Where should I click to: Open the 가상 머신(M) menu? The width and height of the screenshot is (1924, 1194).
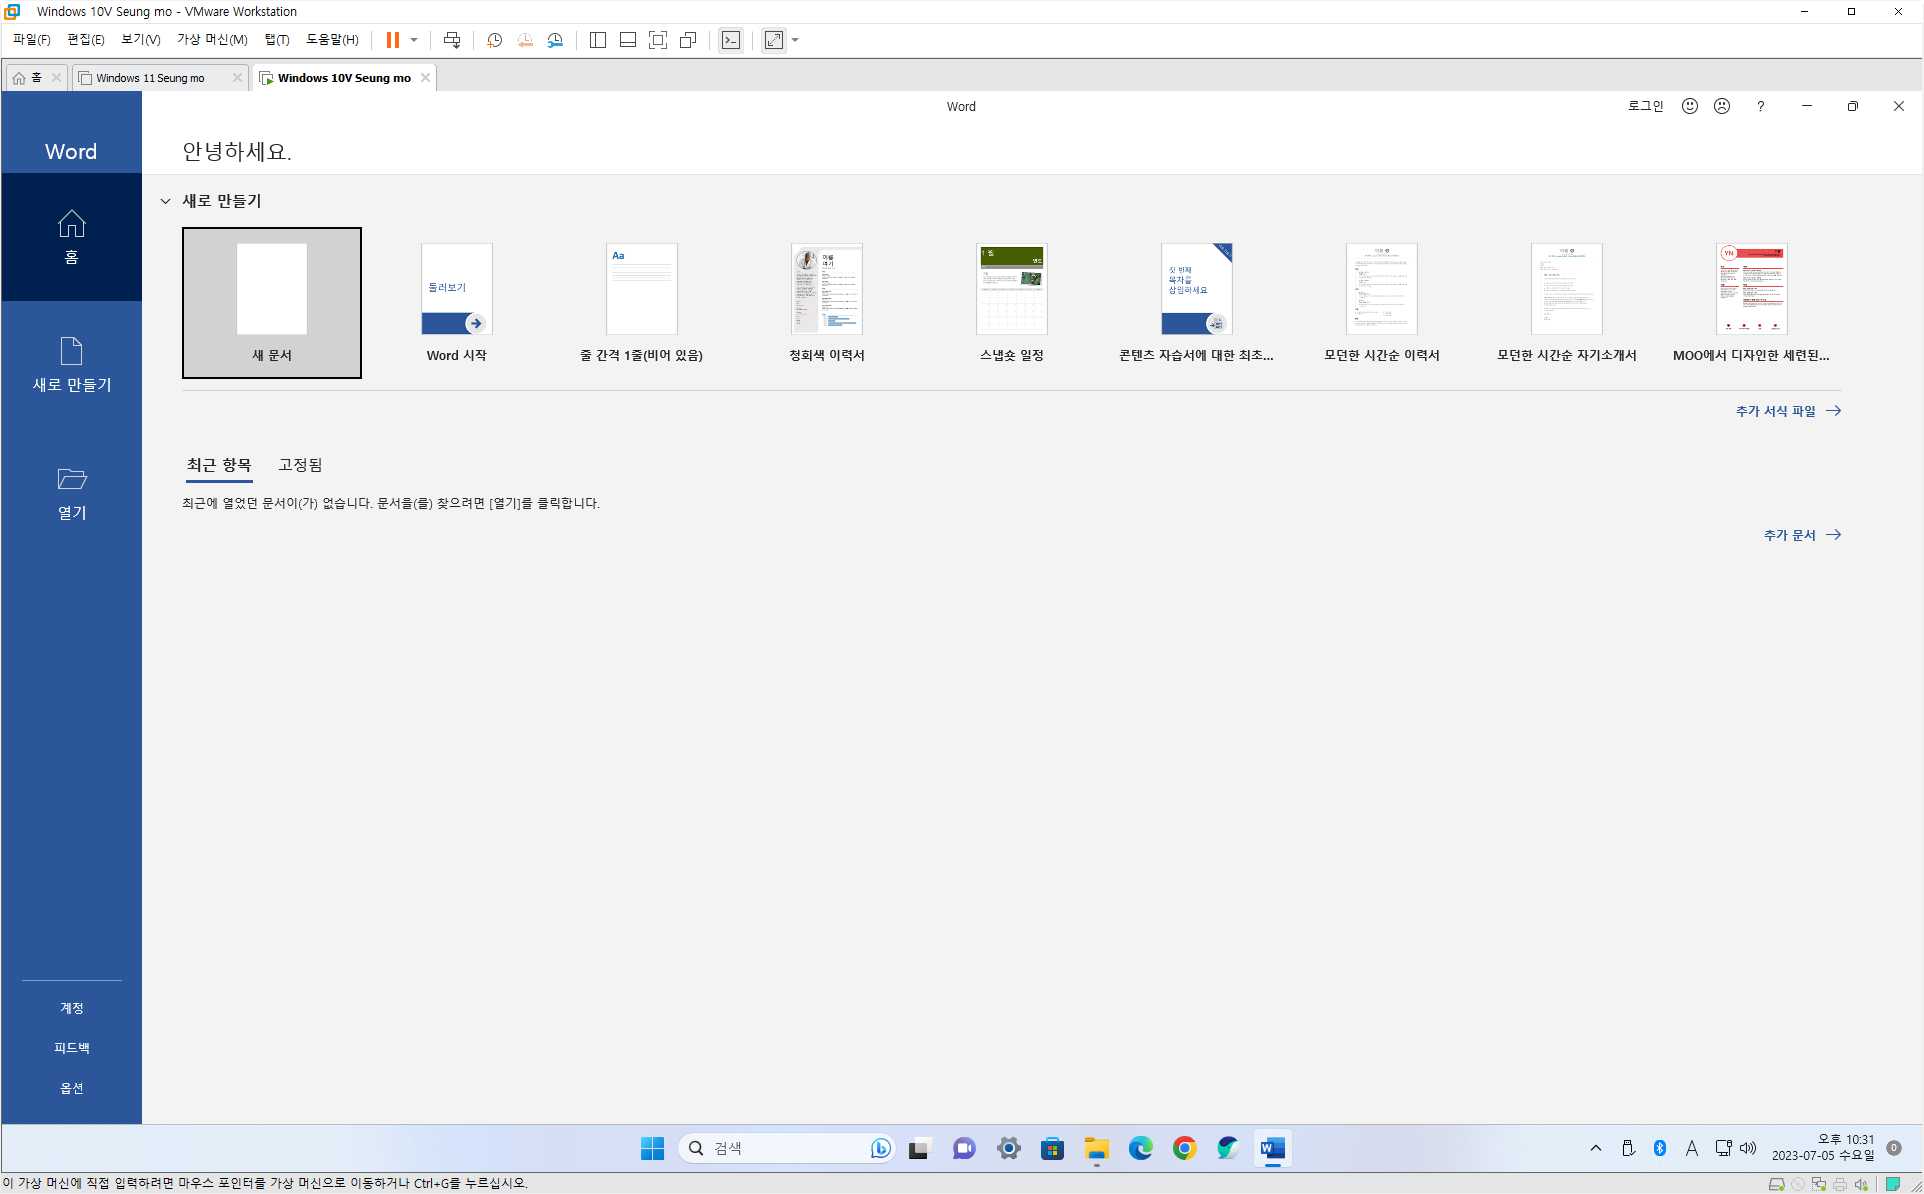coord(212,40)
